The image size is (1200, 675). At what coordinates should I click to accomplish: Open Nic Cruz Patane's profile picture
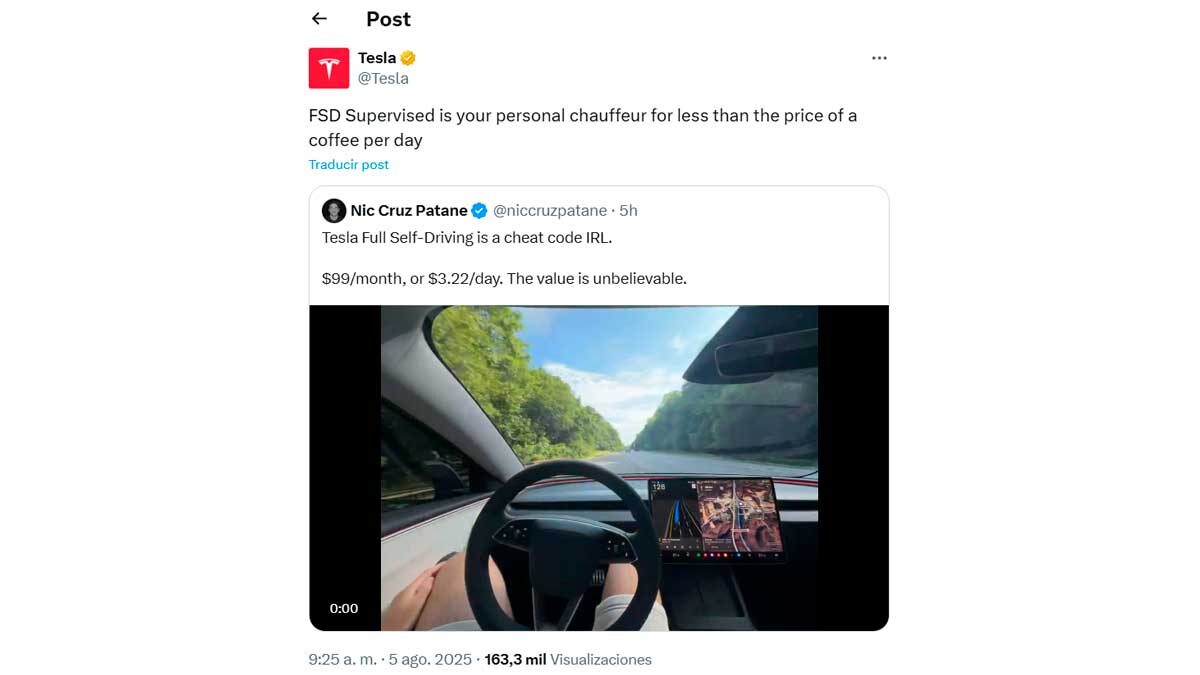point(334,210)
